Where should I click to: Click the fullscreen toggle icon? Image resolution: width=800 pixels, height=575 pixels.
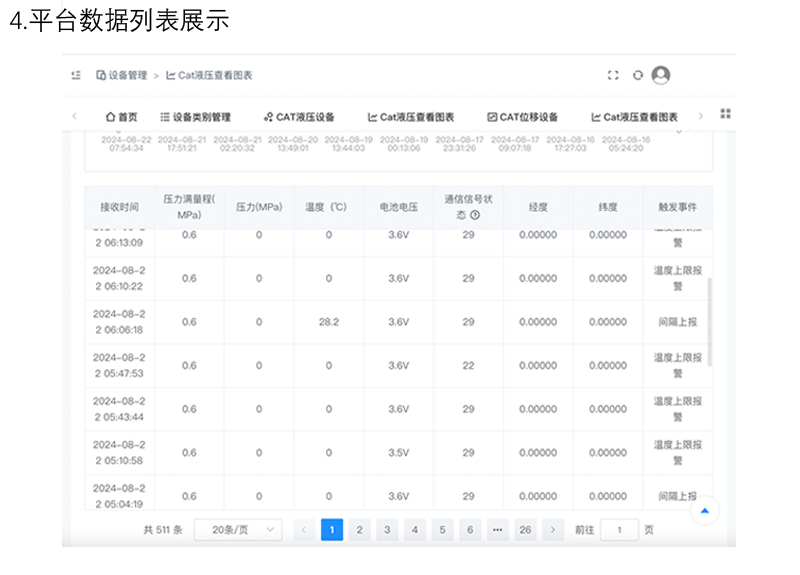click(x=614, y=75)
